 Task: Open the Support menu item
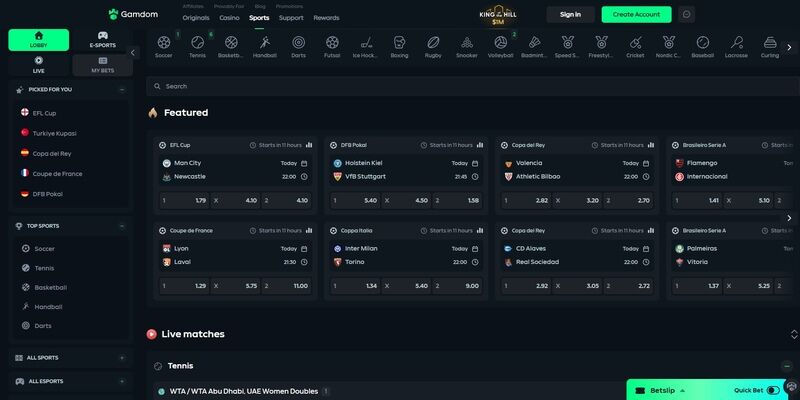[291, 18]
